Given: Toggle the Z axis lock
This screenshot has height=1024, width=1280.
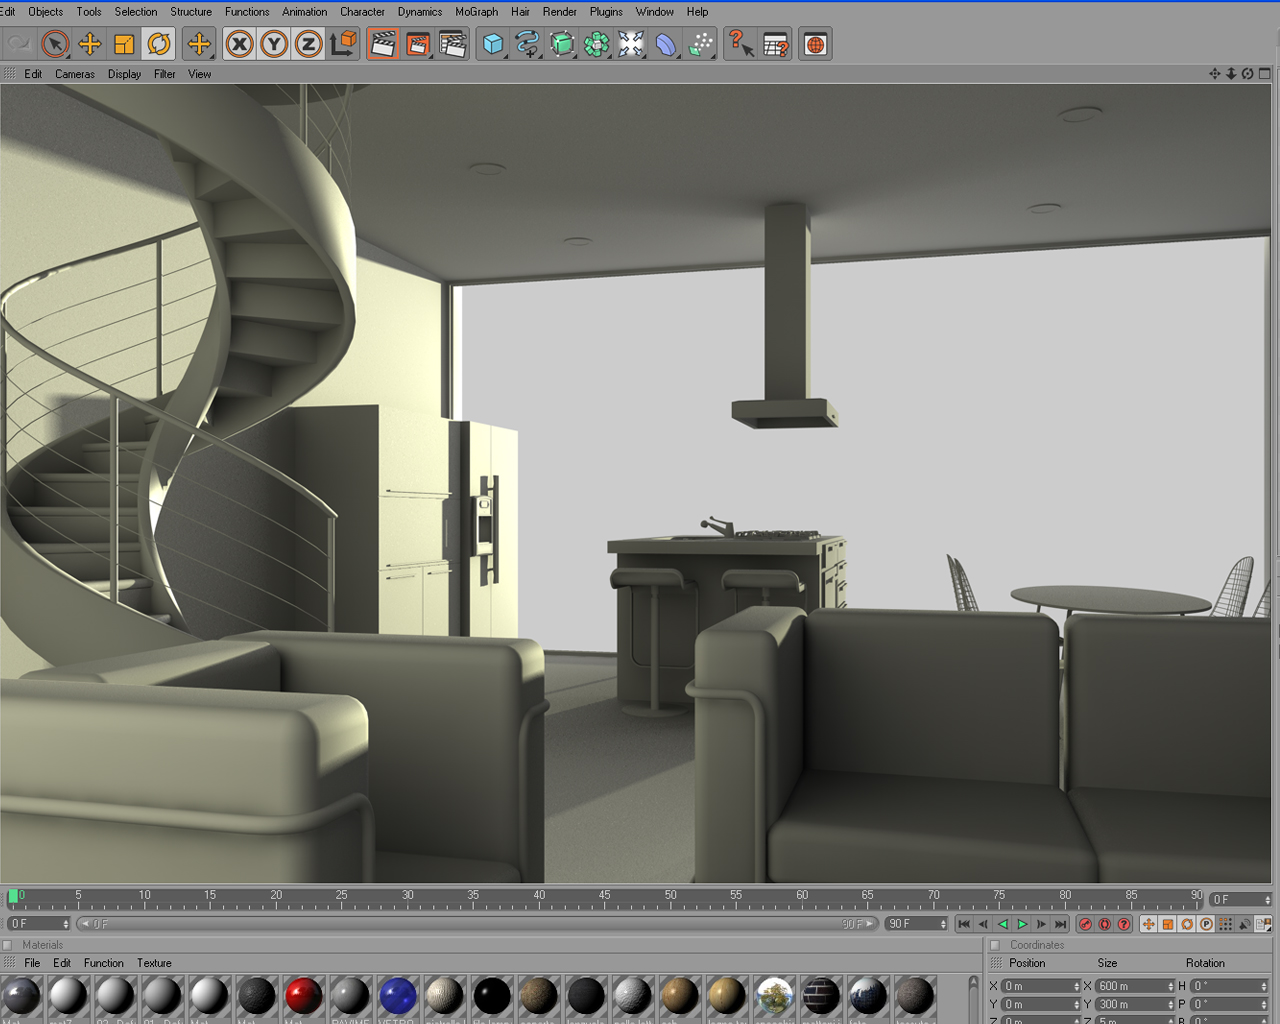Looking at the screenshot, I should (308, 44).
